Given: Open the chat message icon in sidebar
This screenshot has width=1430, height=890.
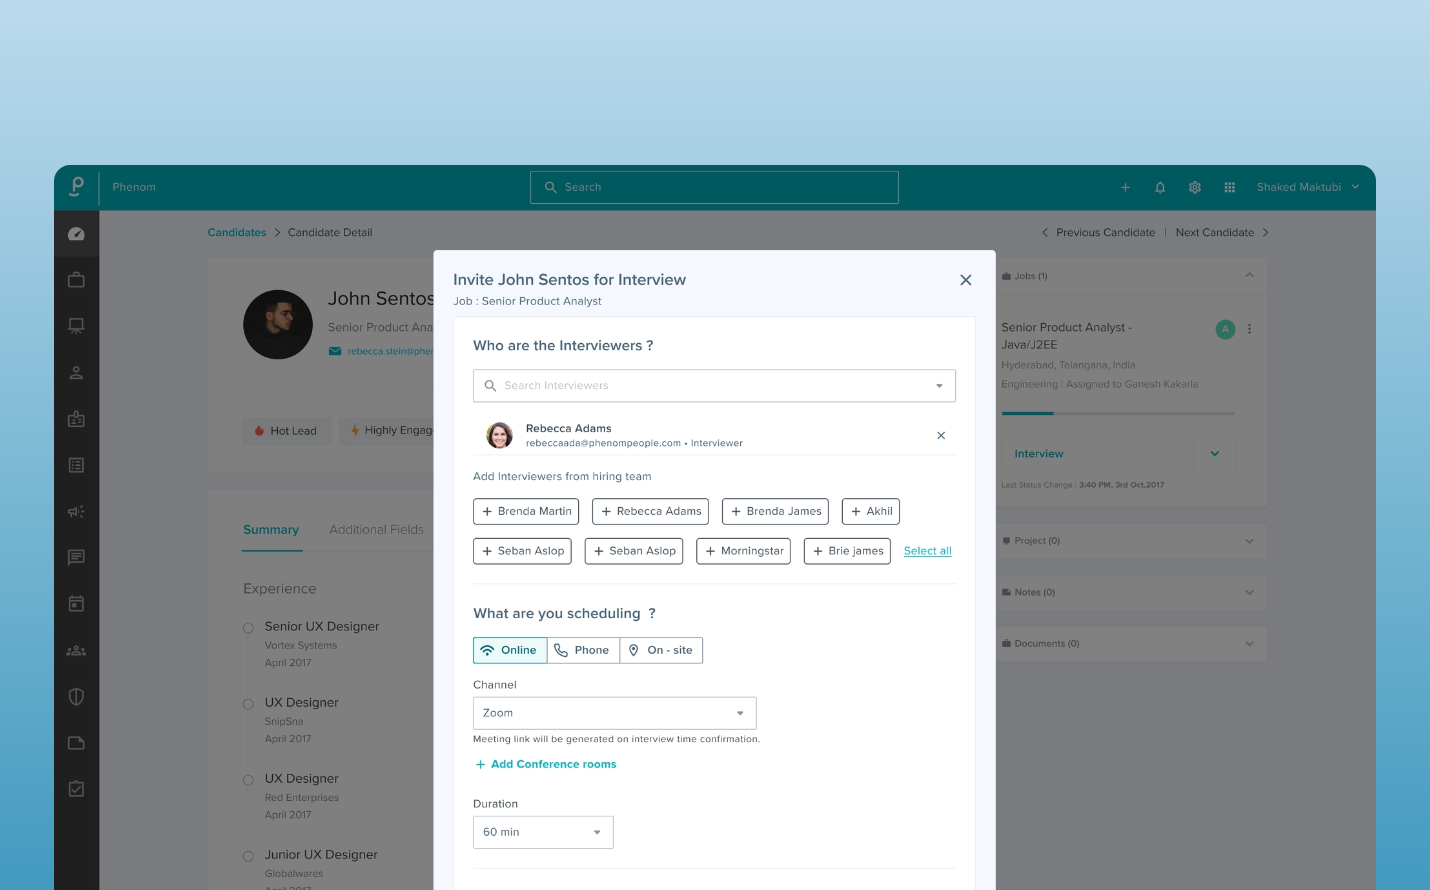Looking at the screenshot, I should click(x=76, y=557).
